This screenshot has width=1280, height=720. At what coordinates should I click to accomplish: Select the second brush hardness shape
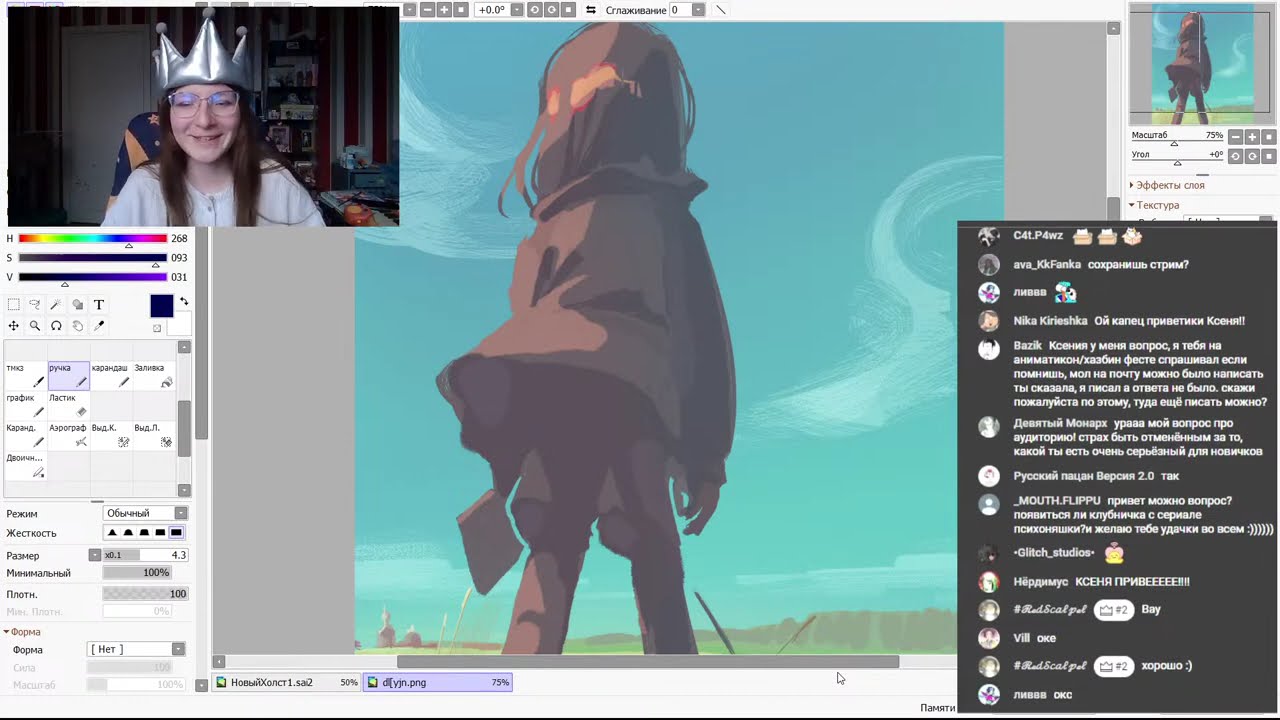128,533
